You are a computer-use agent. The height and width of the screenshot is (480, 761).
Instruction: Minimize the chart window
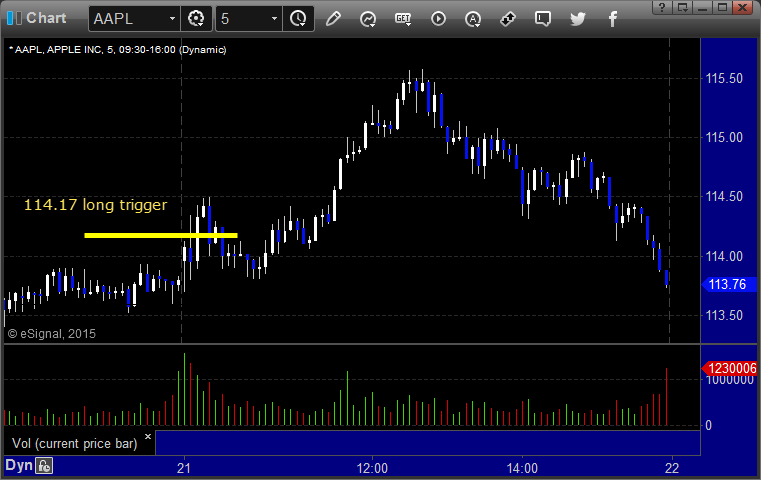(x=702, y=7)
